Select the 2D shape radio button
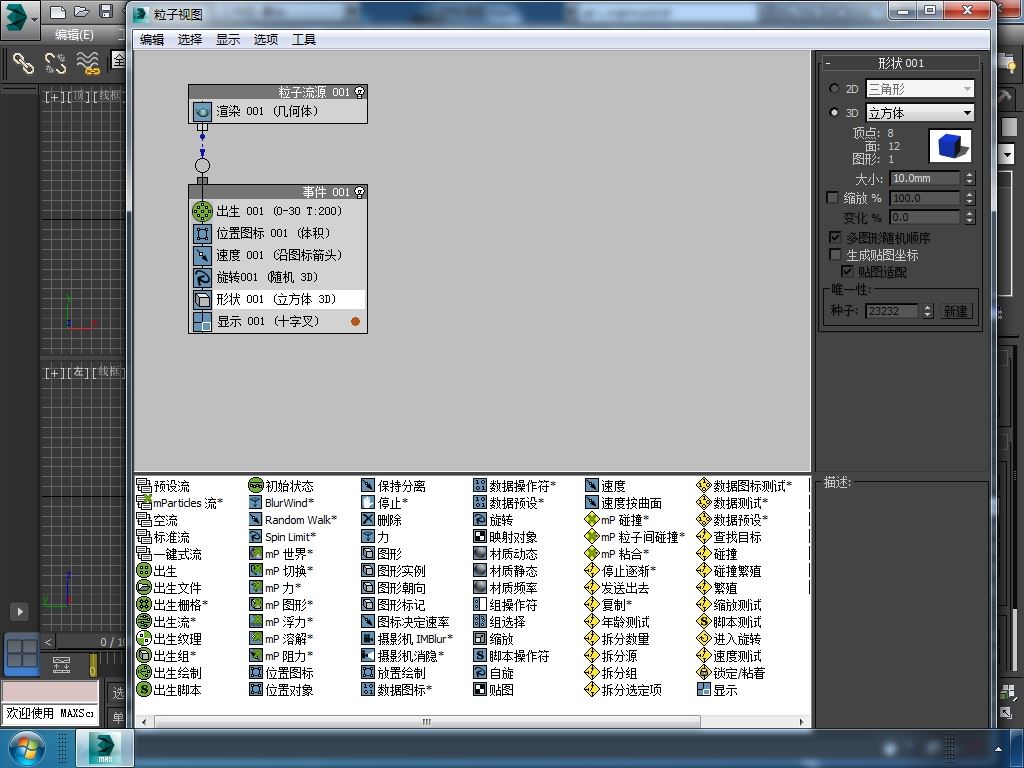The image size is (1024, 768). click(834, 88)
